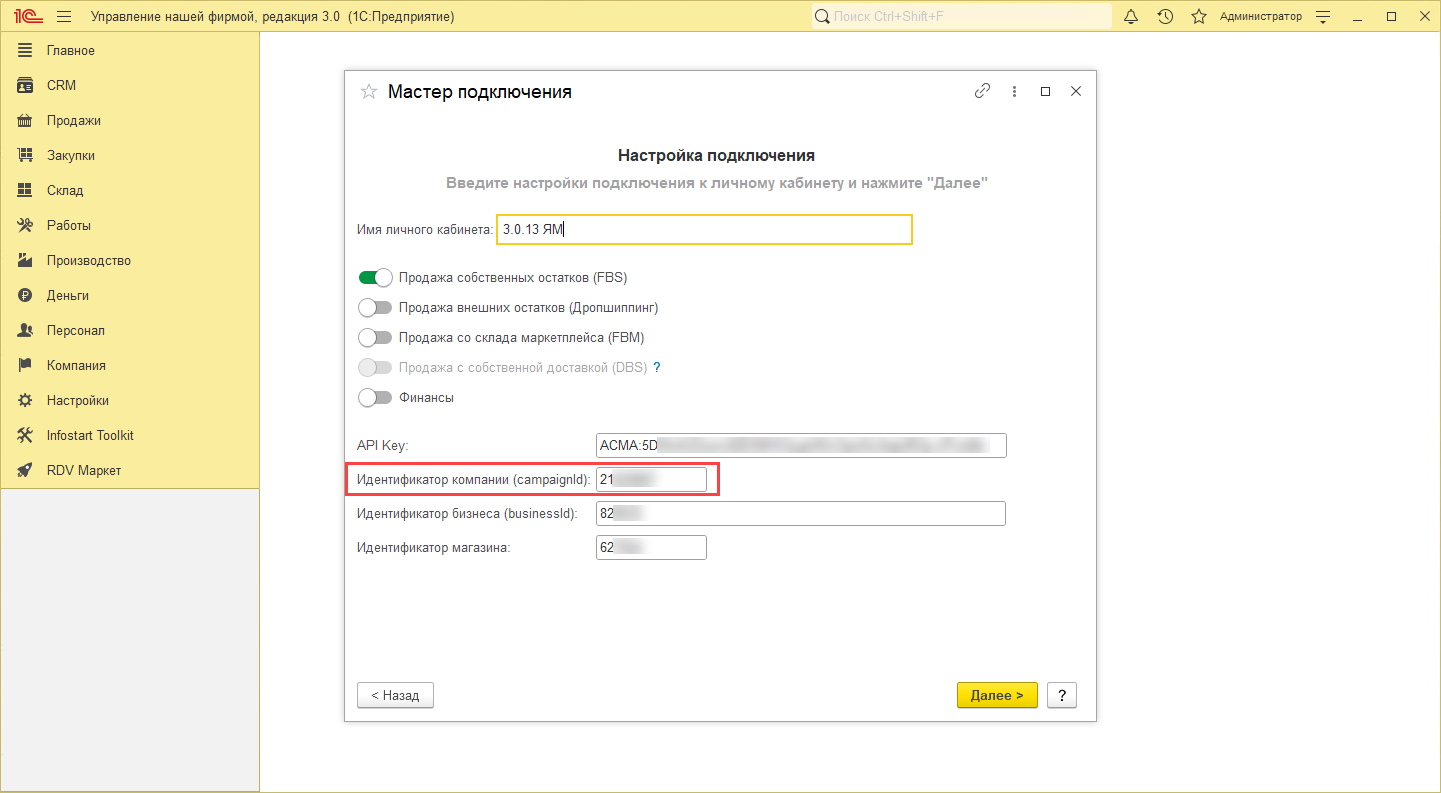This screenshot has width=1441, height=793.
Task: Open help with the ? button
Action: (x=1062, y=695)
